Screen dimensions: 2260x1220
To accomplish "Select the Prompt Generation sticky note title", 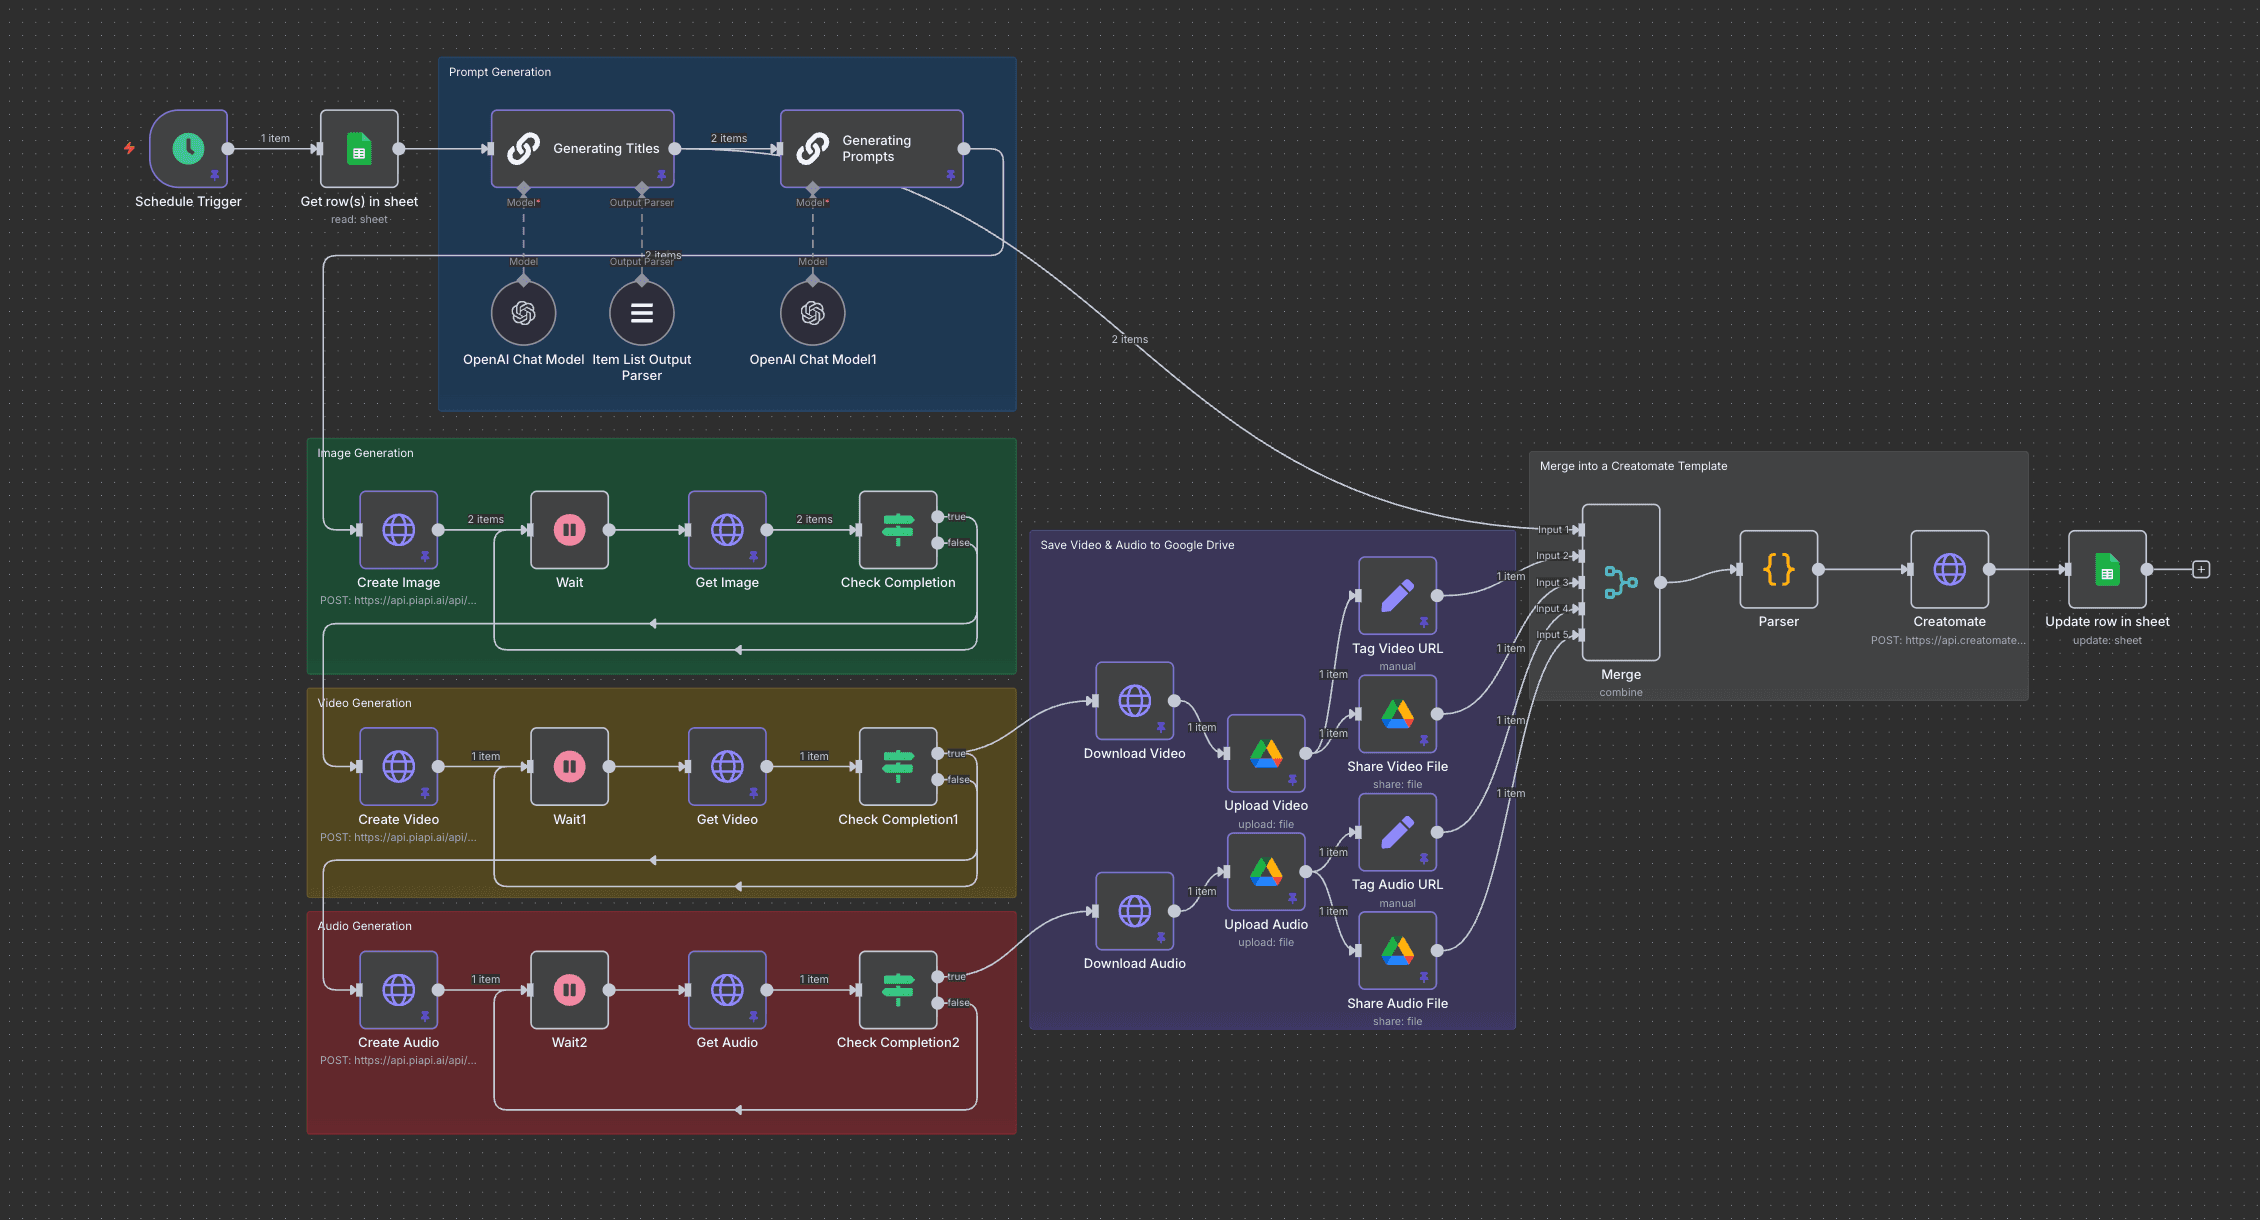I will point(500,72).
